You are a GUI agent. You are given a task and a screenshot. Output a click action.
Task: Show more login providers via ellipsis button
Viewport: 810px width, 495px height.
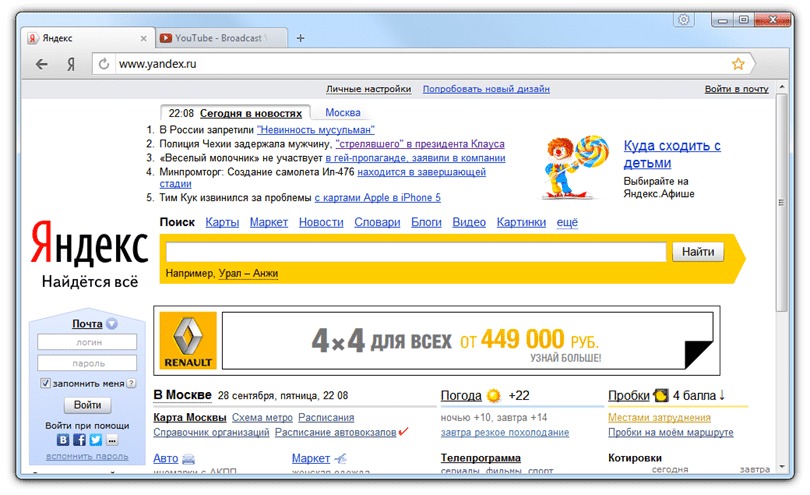pos(112,439)
